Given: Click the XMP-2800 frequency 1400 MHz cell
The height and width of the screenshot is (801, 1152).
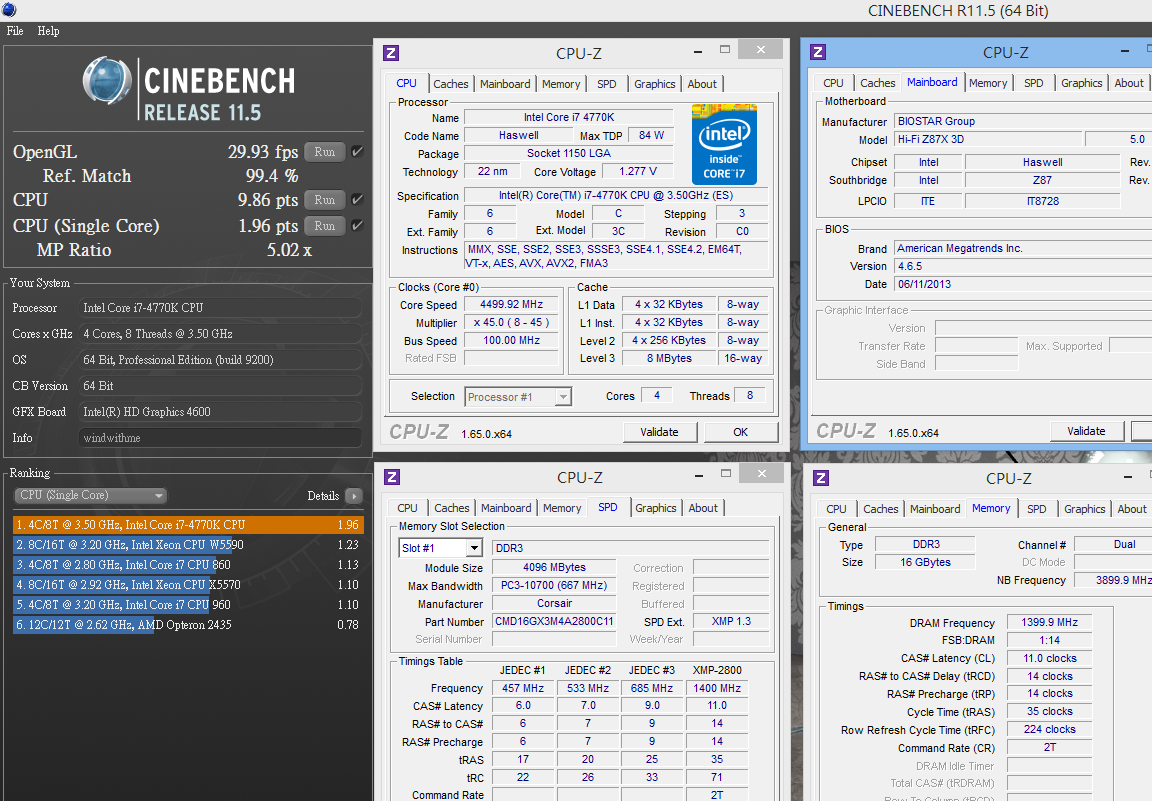Looking at the screenshot, I should (717, 688).
